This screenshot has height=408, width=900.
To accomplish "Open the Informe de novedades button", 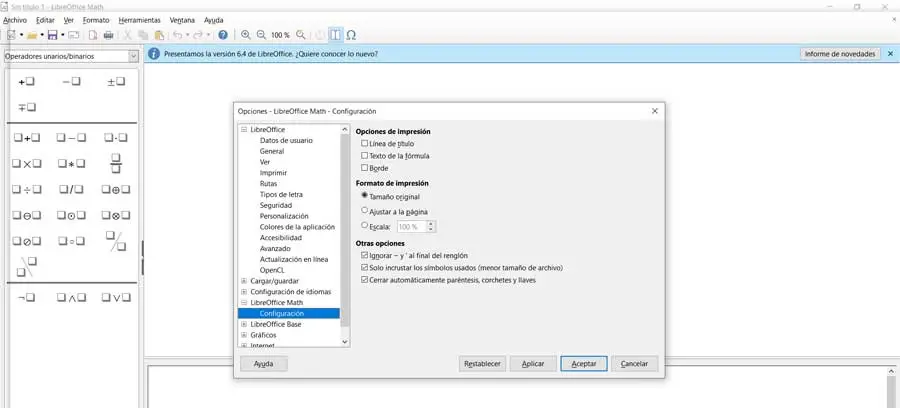I will [840, 53].
